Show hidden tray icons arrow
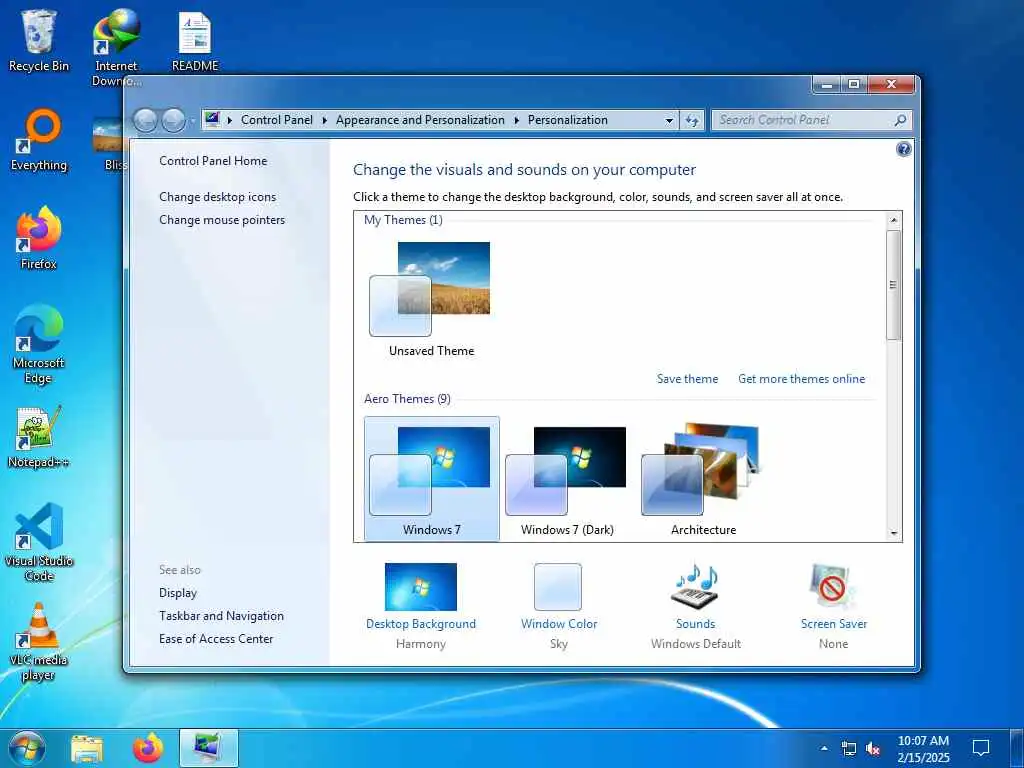The height and width of the screenshot is (768, 1024). point(824,748)
